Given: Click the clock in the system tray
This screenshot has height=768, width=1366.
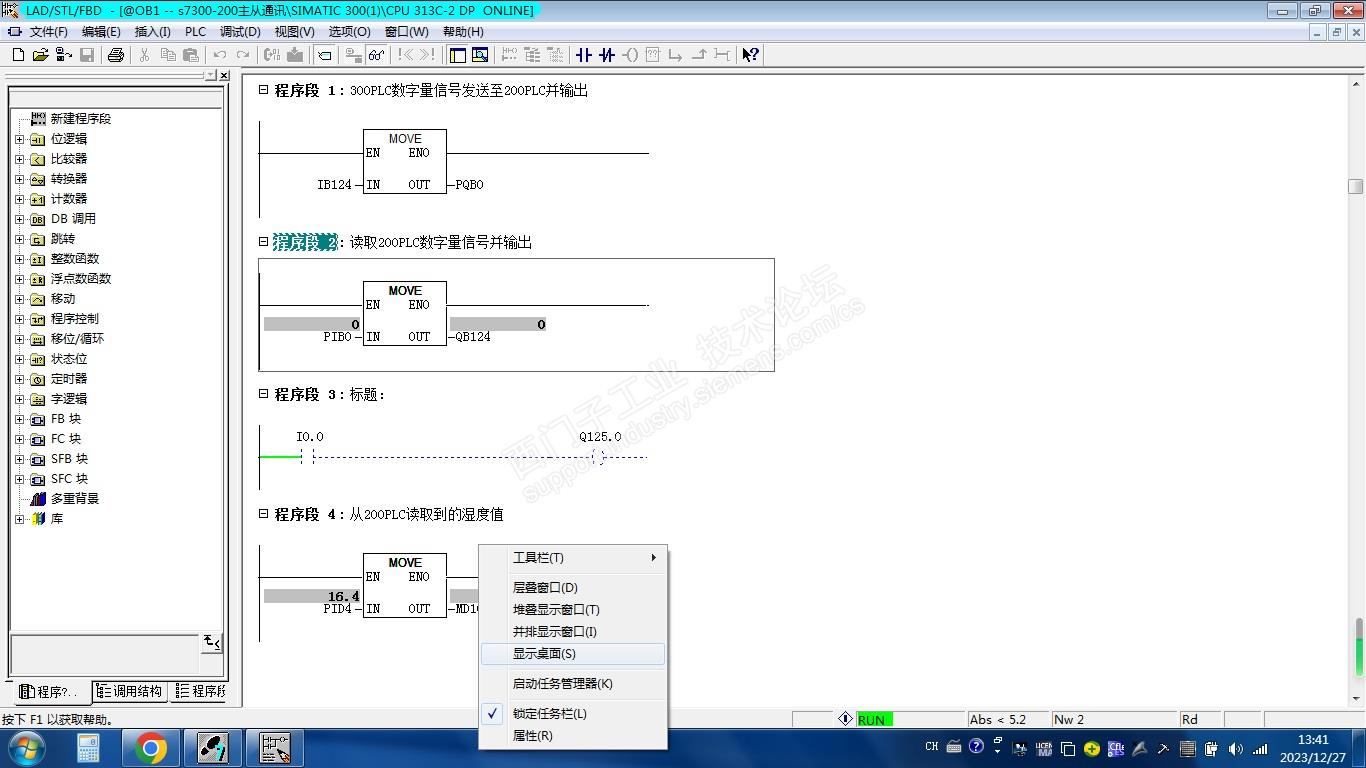Looking at the screenshot, I should point(1314,748).
